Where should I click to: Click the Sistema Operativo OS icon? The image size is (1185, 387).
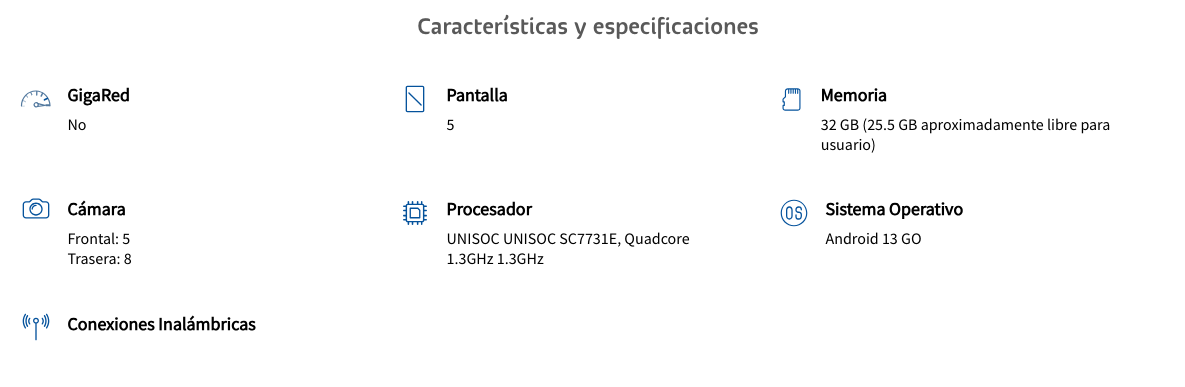click(x=794, y=213)
